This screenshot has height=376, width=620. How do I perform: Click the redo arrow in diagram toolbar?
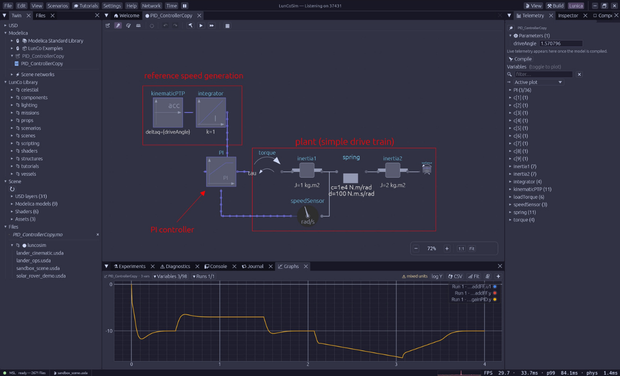[175, 26]
